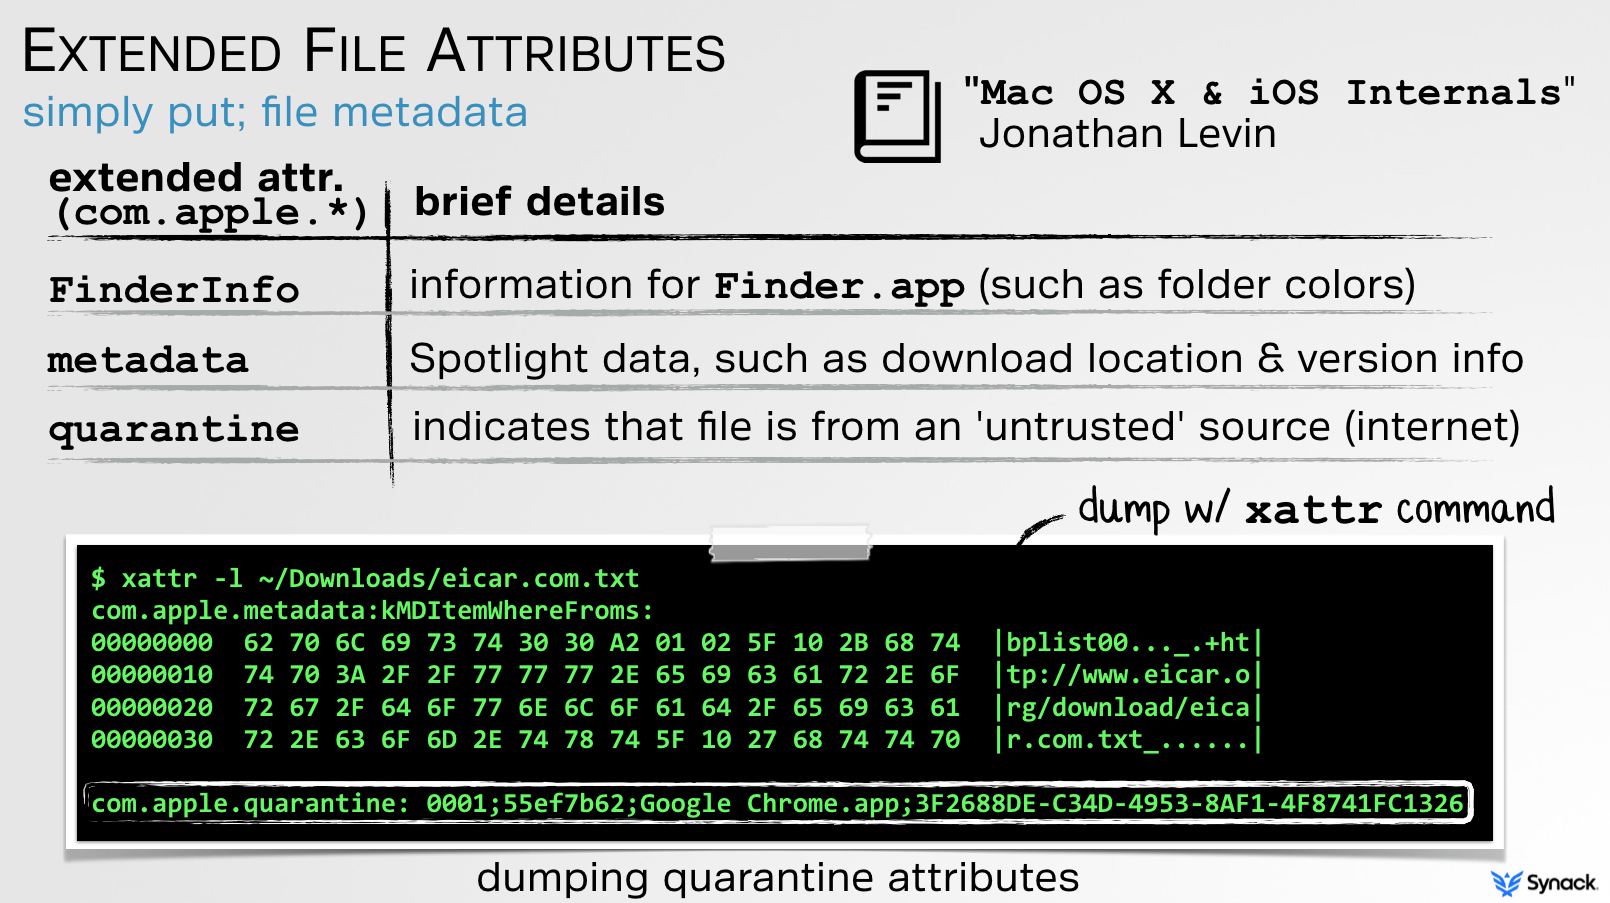Screen dimensions: 1610x903
Task: Select the blue 'simply put; file metadata' subtitle
Action: tap(275, 112)
